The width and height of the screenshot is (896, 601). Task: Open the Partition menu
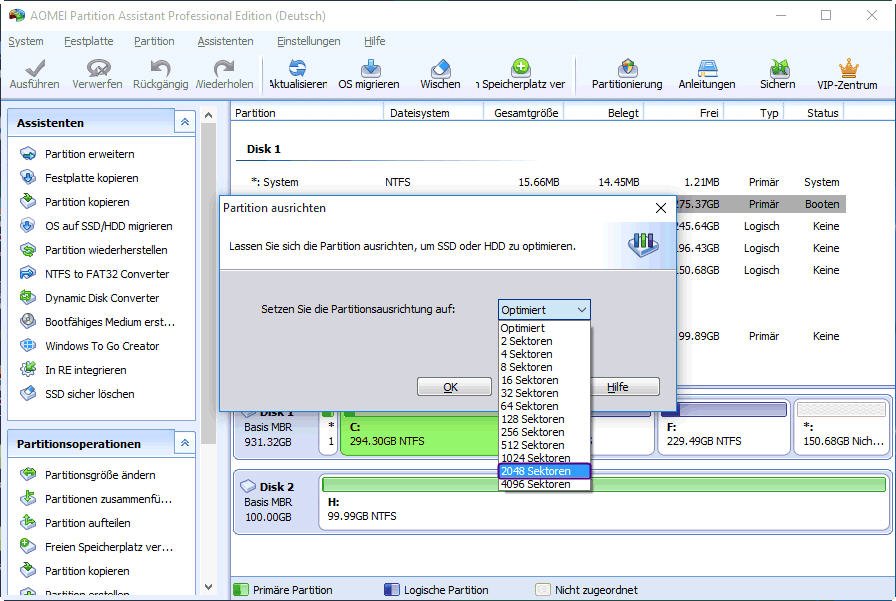pos(154,41)
